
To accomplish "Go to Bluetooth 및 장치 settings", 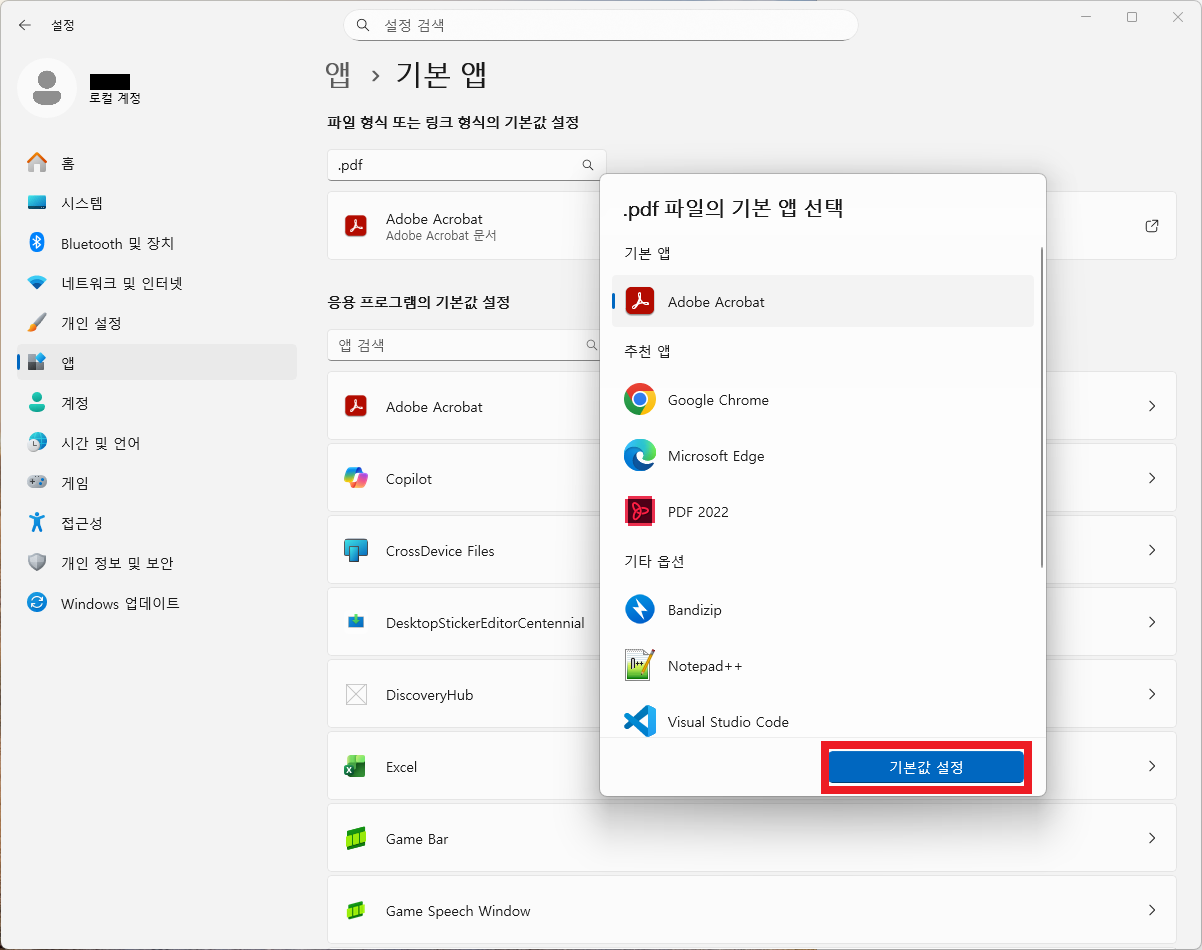I will tap(157, 243).
